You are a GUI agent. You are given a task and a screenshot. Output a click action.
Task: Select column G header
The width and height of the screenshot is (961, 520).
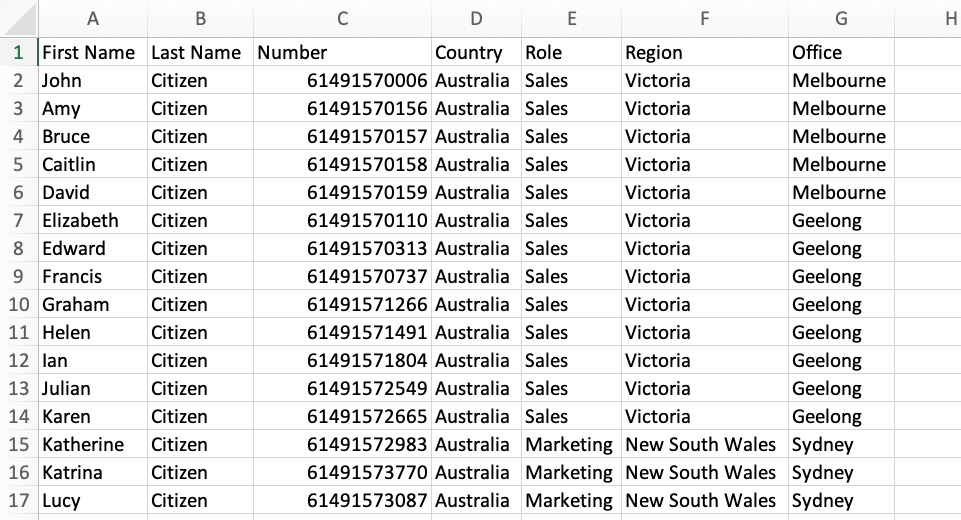coord(841,18)
